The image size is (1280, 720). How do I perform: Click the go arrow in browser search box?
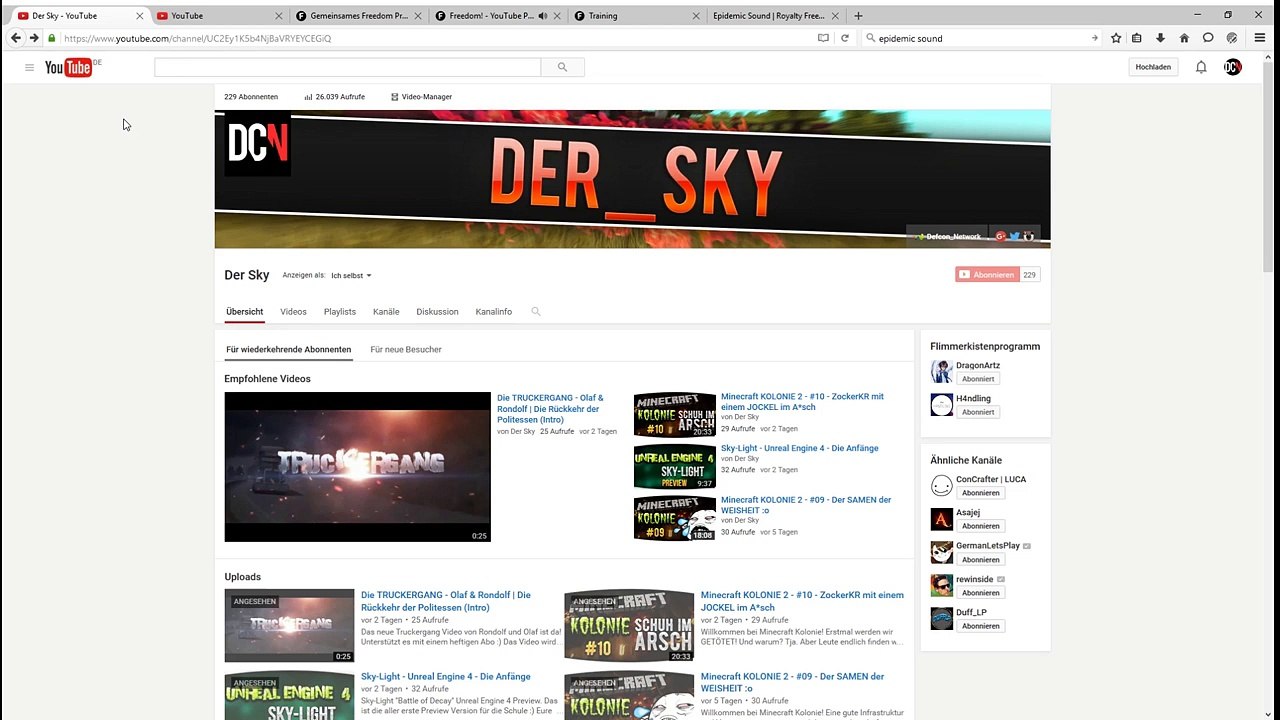pos(1094,38)
